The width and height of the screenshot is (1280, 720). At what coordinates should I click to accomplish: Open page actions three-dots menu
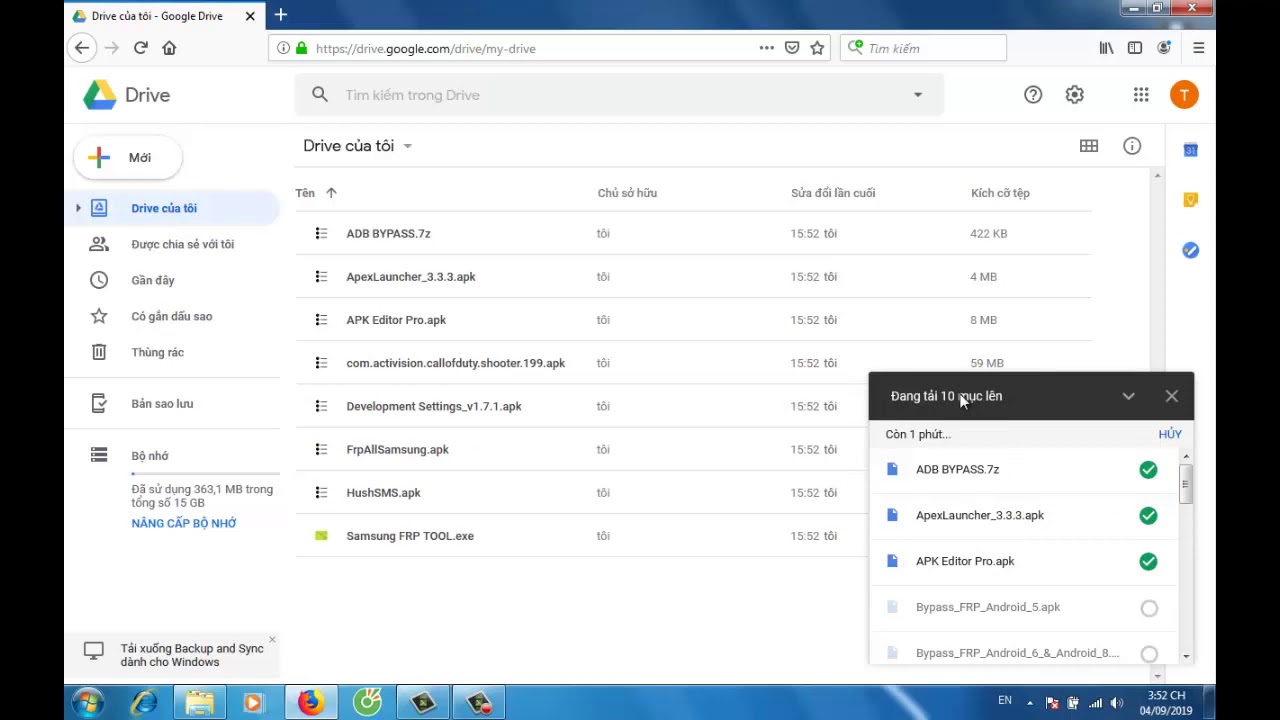(x=766, y=48)
